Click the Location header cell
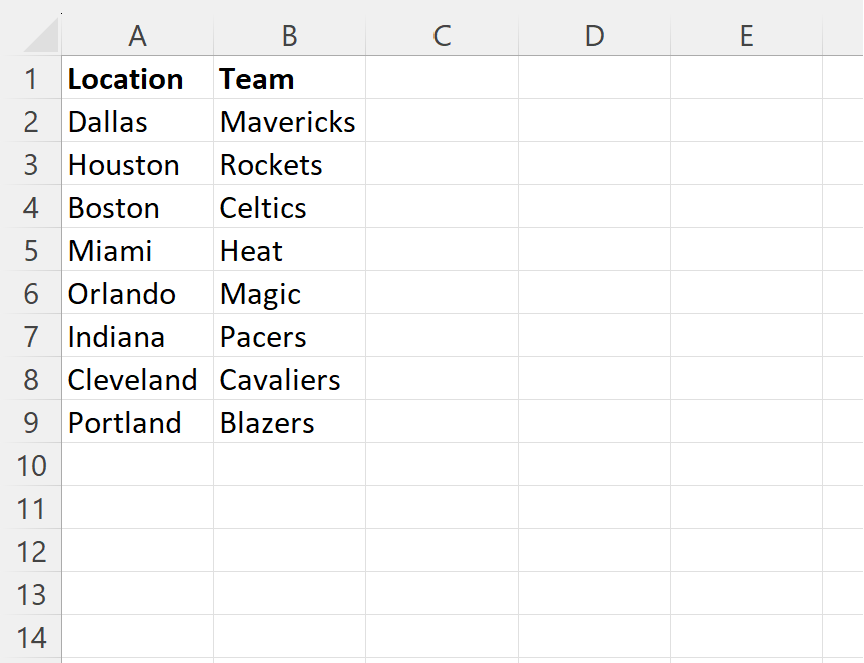This screenshot has width=864, height=663. click(138, 78)
